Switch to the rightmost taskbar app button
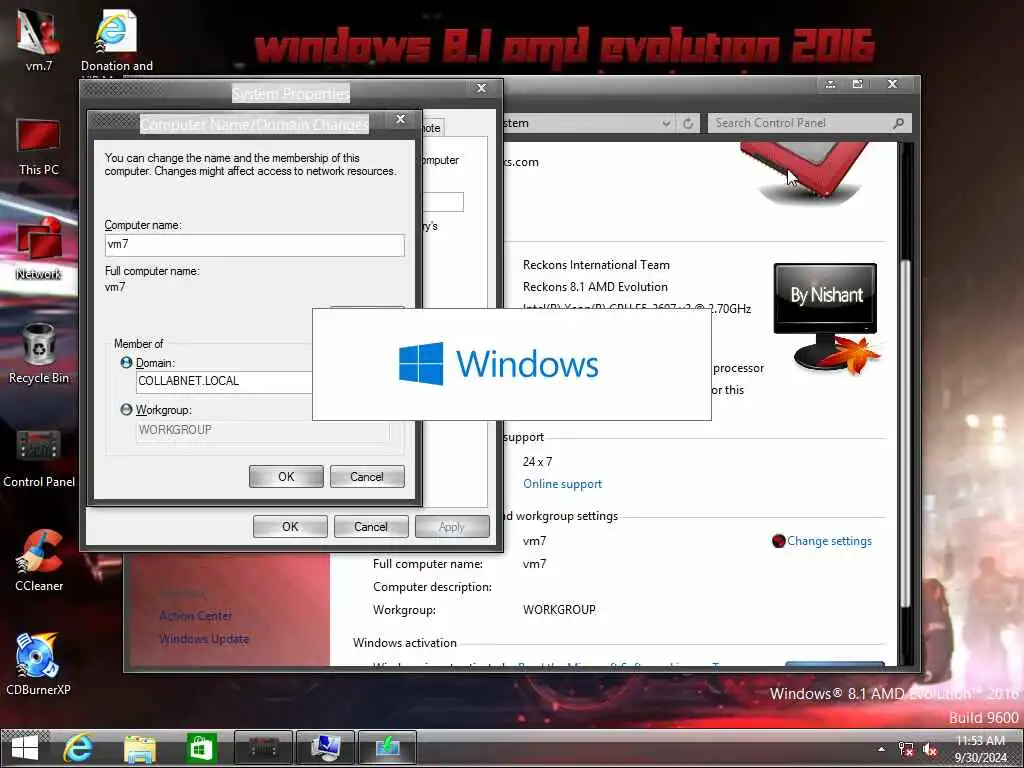 tap(387, 747)
